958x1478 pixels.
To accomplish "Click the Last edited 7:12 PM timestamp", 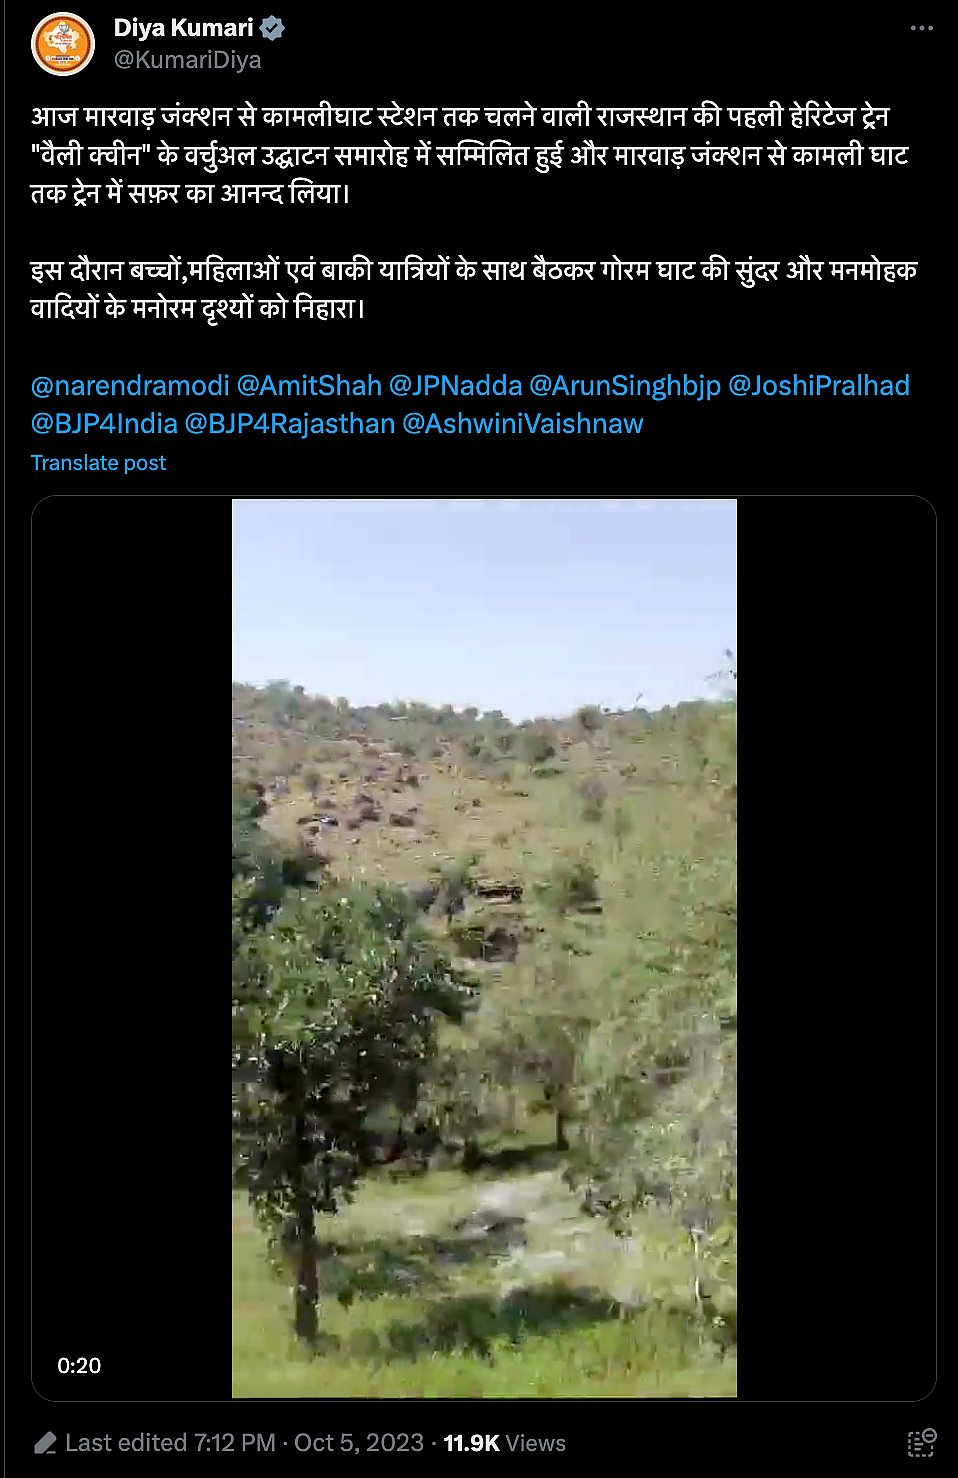I will [170, 1443].
